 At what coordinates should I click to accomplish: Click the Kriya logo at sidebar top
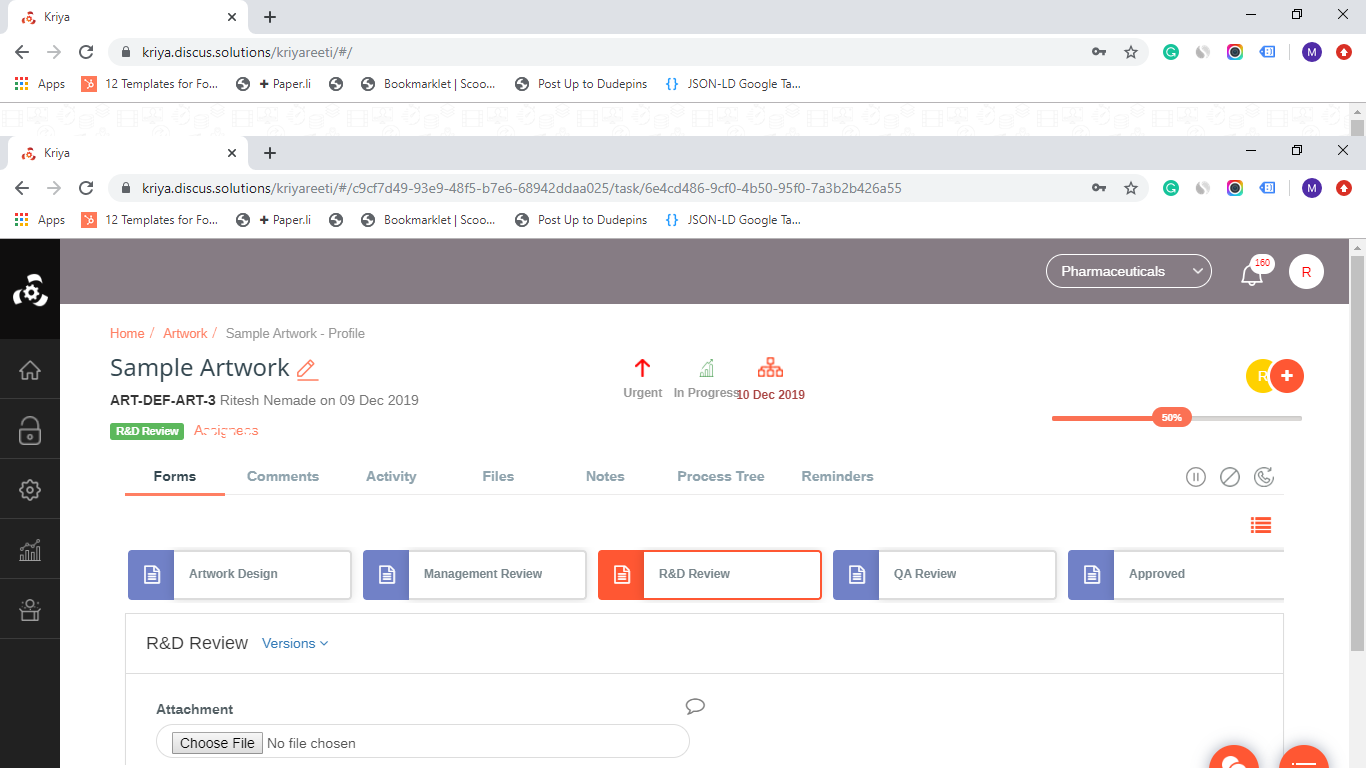click(30, 290)
